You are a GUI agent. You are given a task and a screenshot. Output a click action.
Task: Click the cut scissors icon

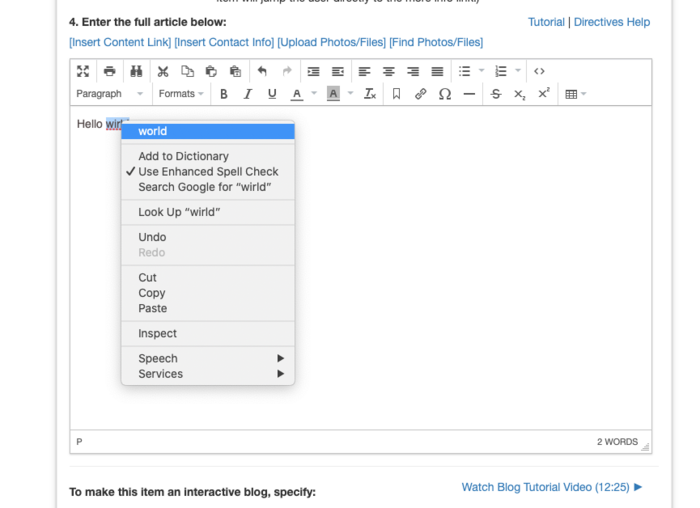[x=163, y=71]
